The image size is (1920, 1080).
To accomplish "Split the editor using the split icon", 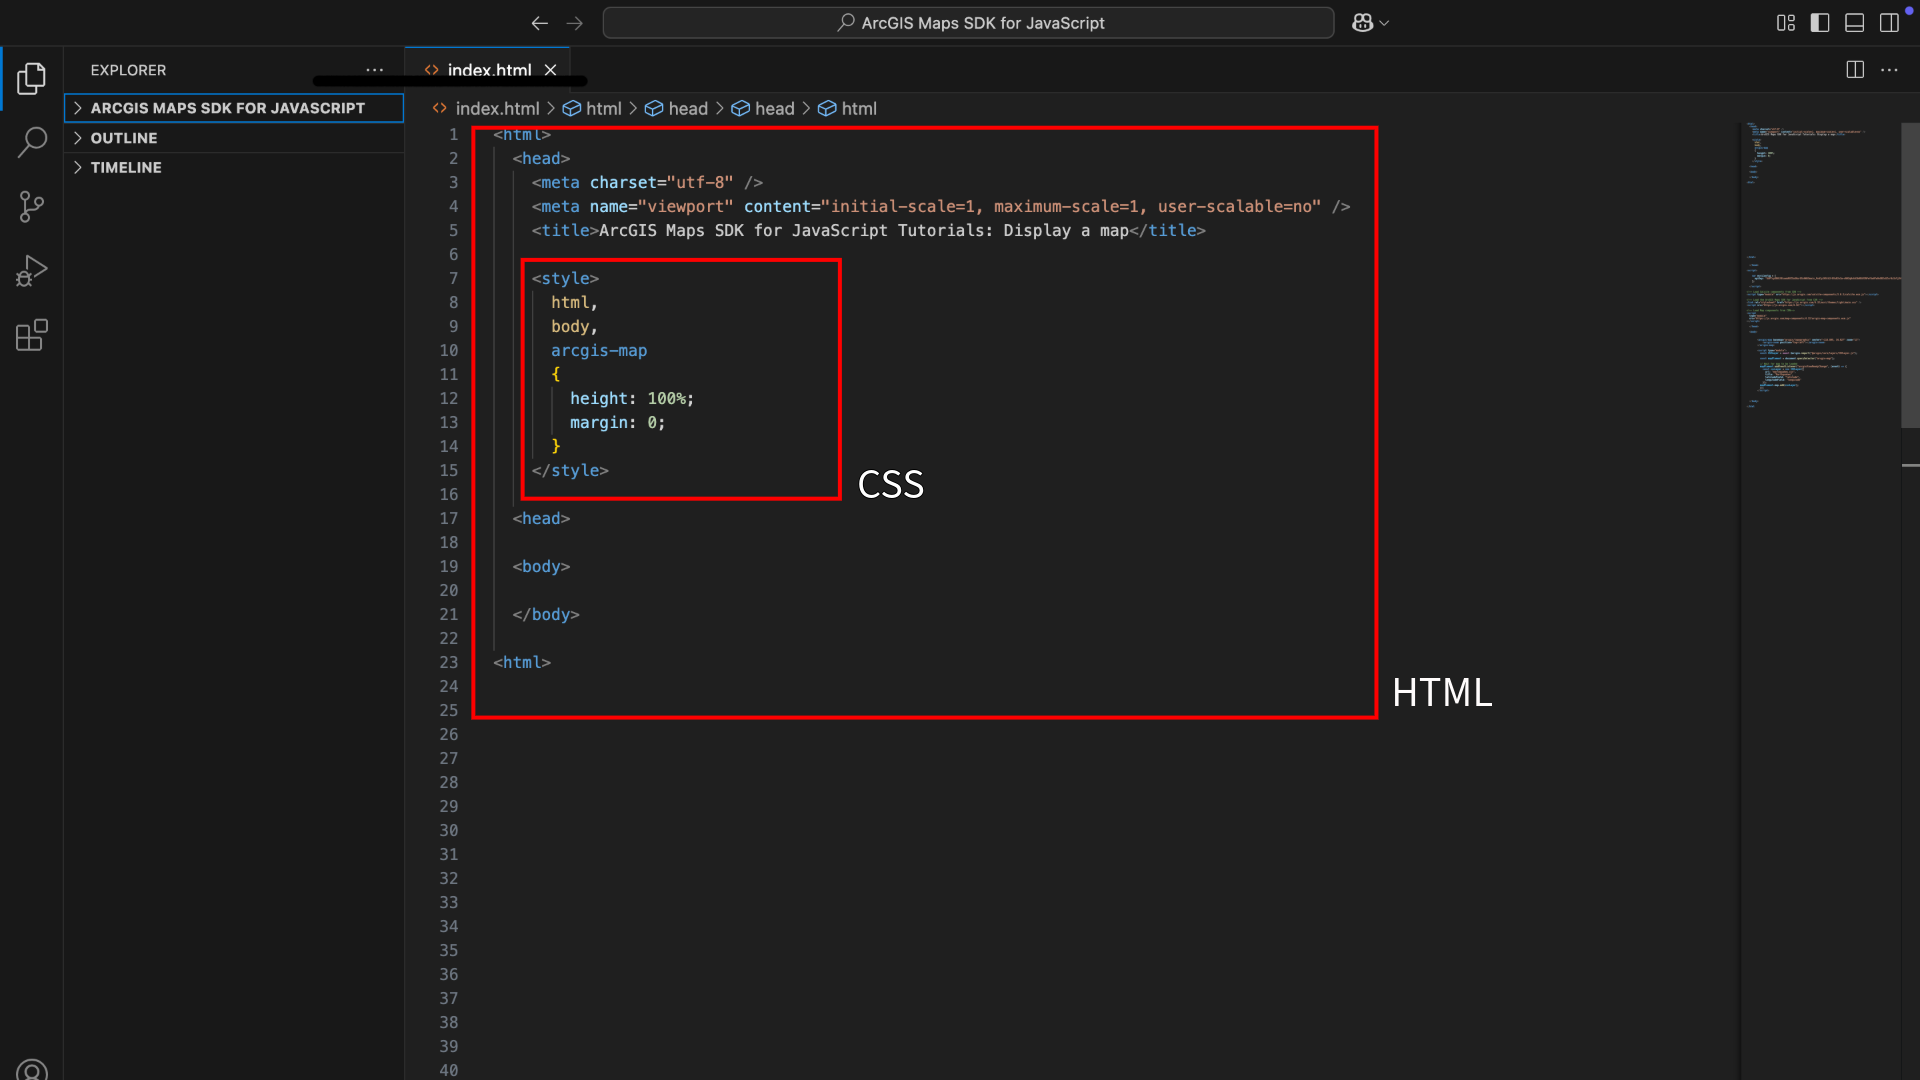I will [x=1855, y=69].
